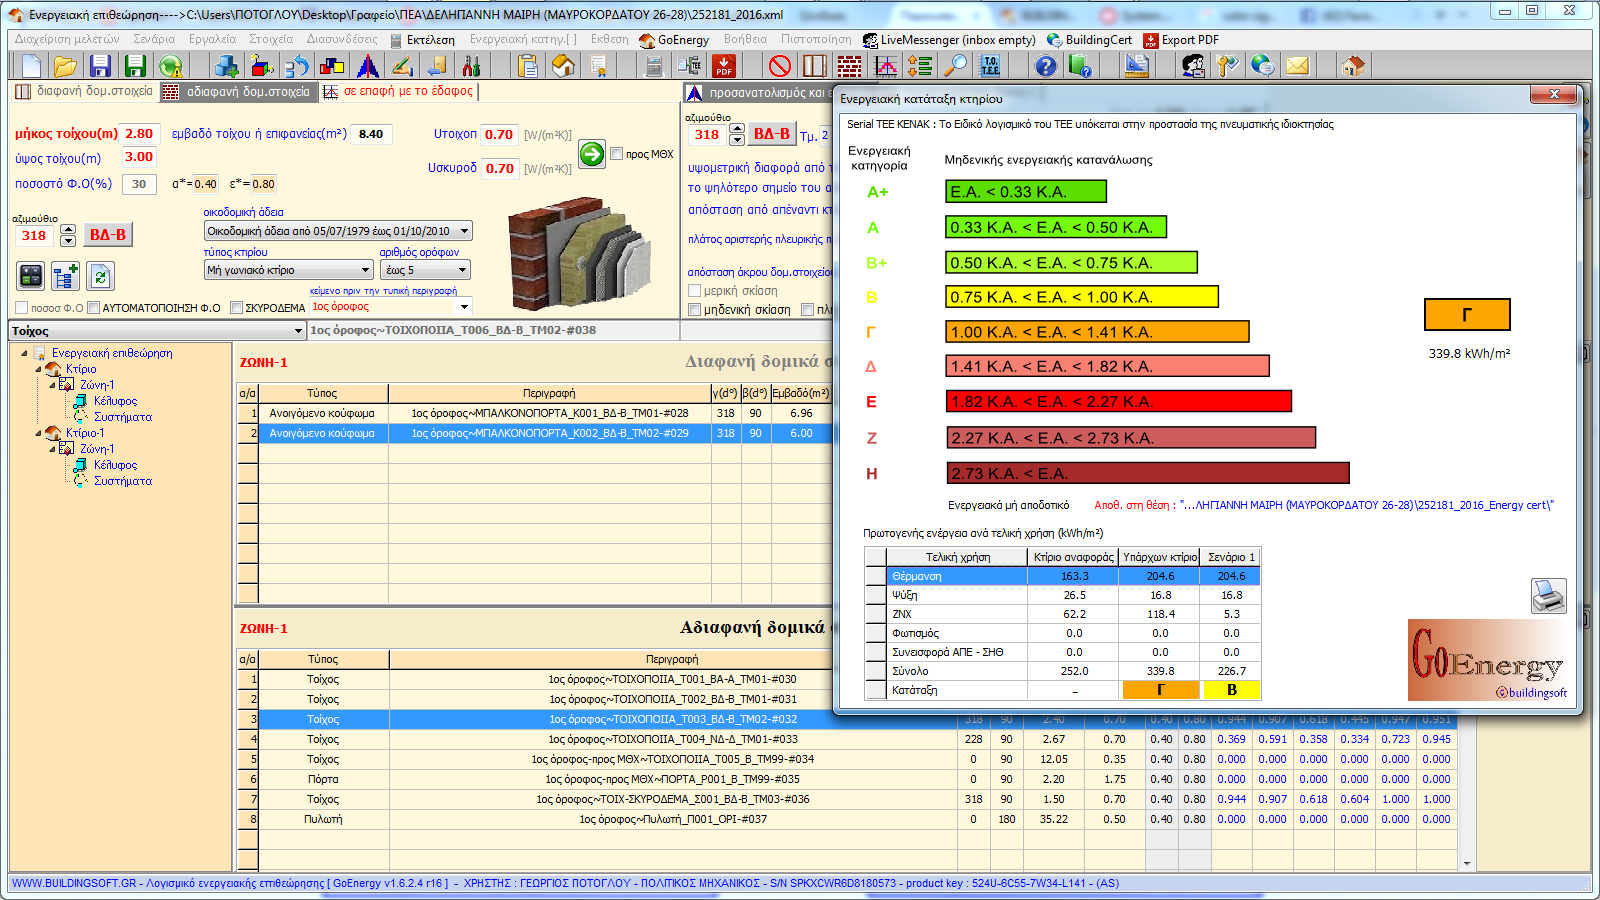The width and height of the screenshot is (1600, 900).
Task: Click the Export PDF toolbar icon
Action: tap(724, 66)
